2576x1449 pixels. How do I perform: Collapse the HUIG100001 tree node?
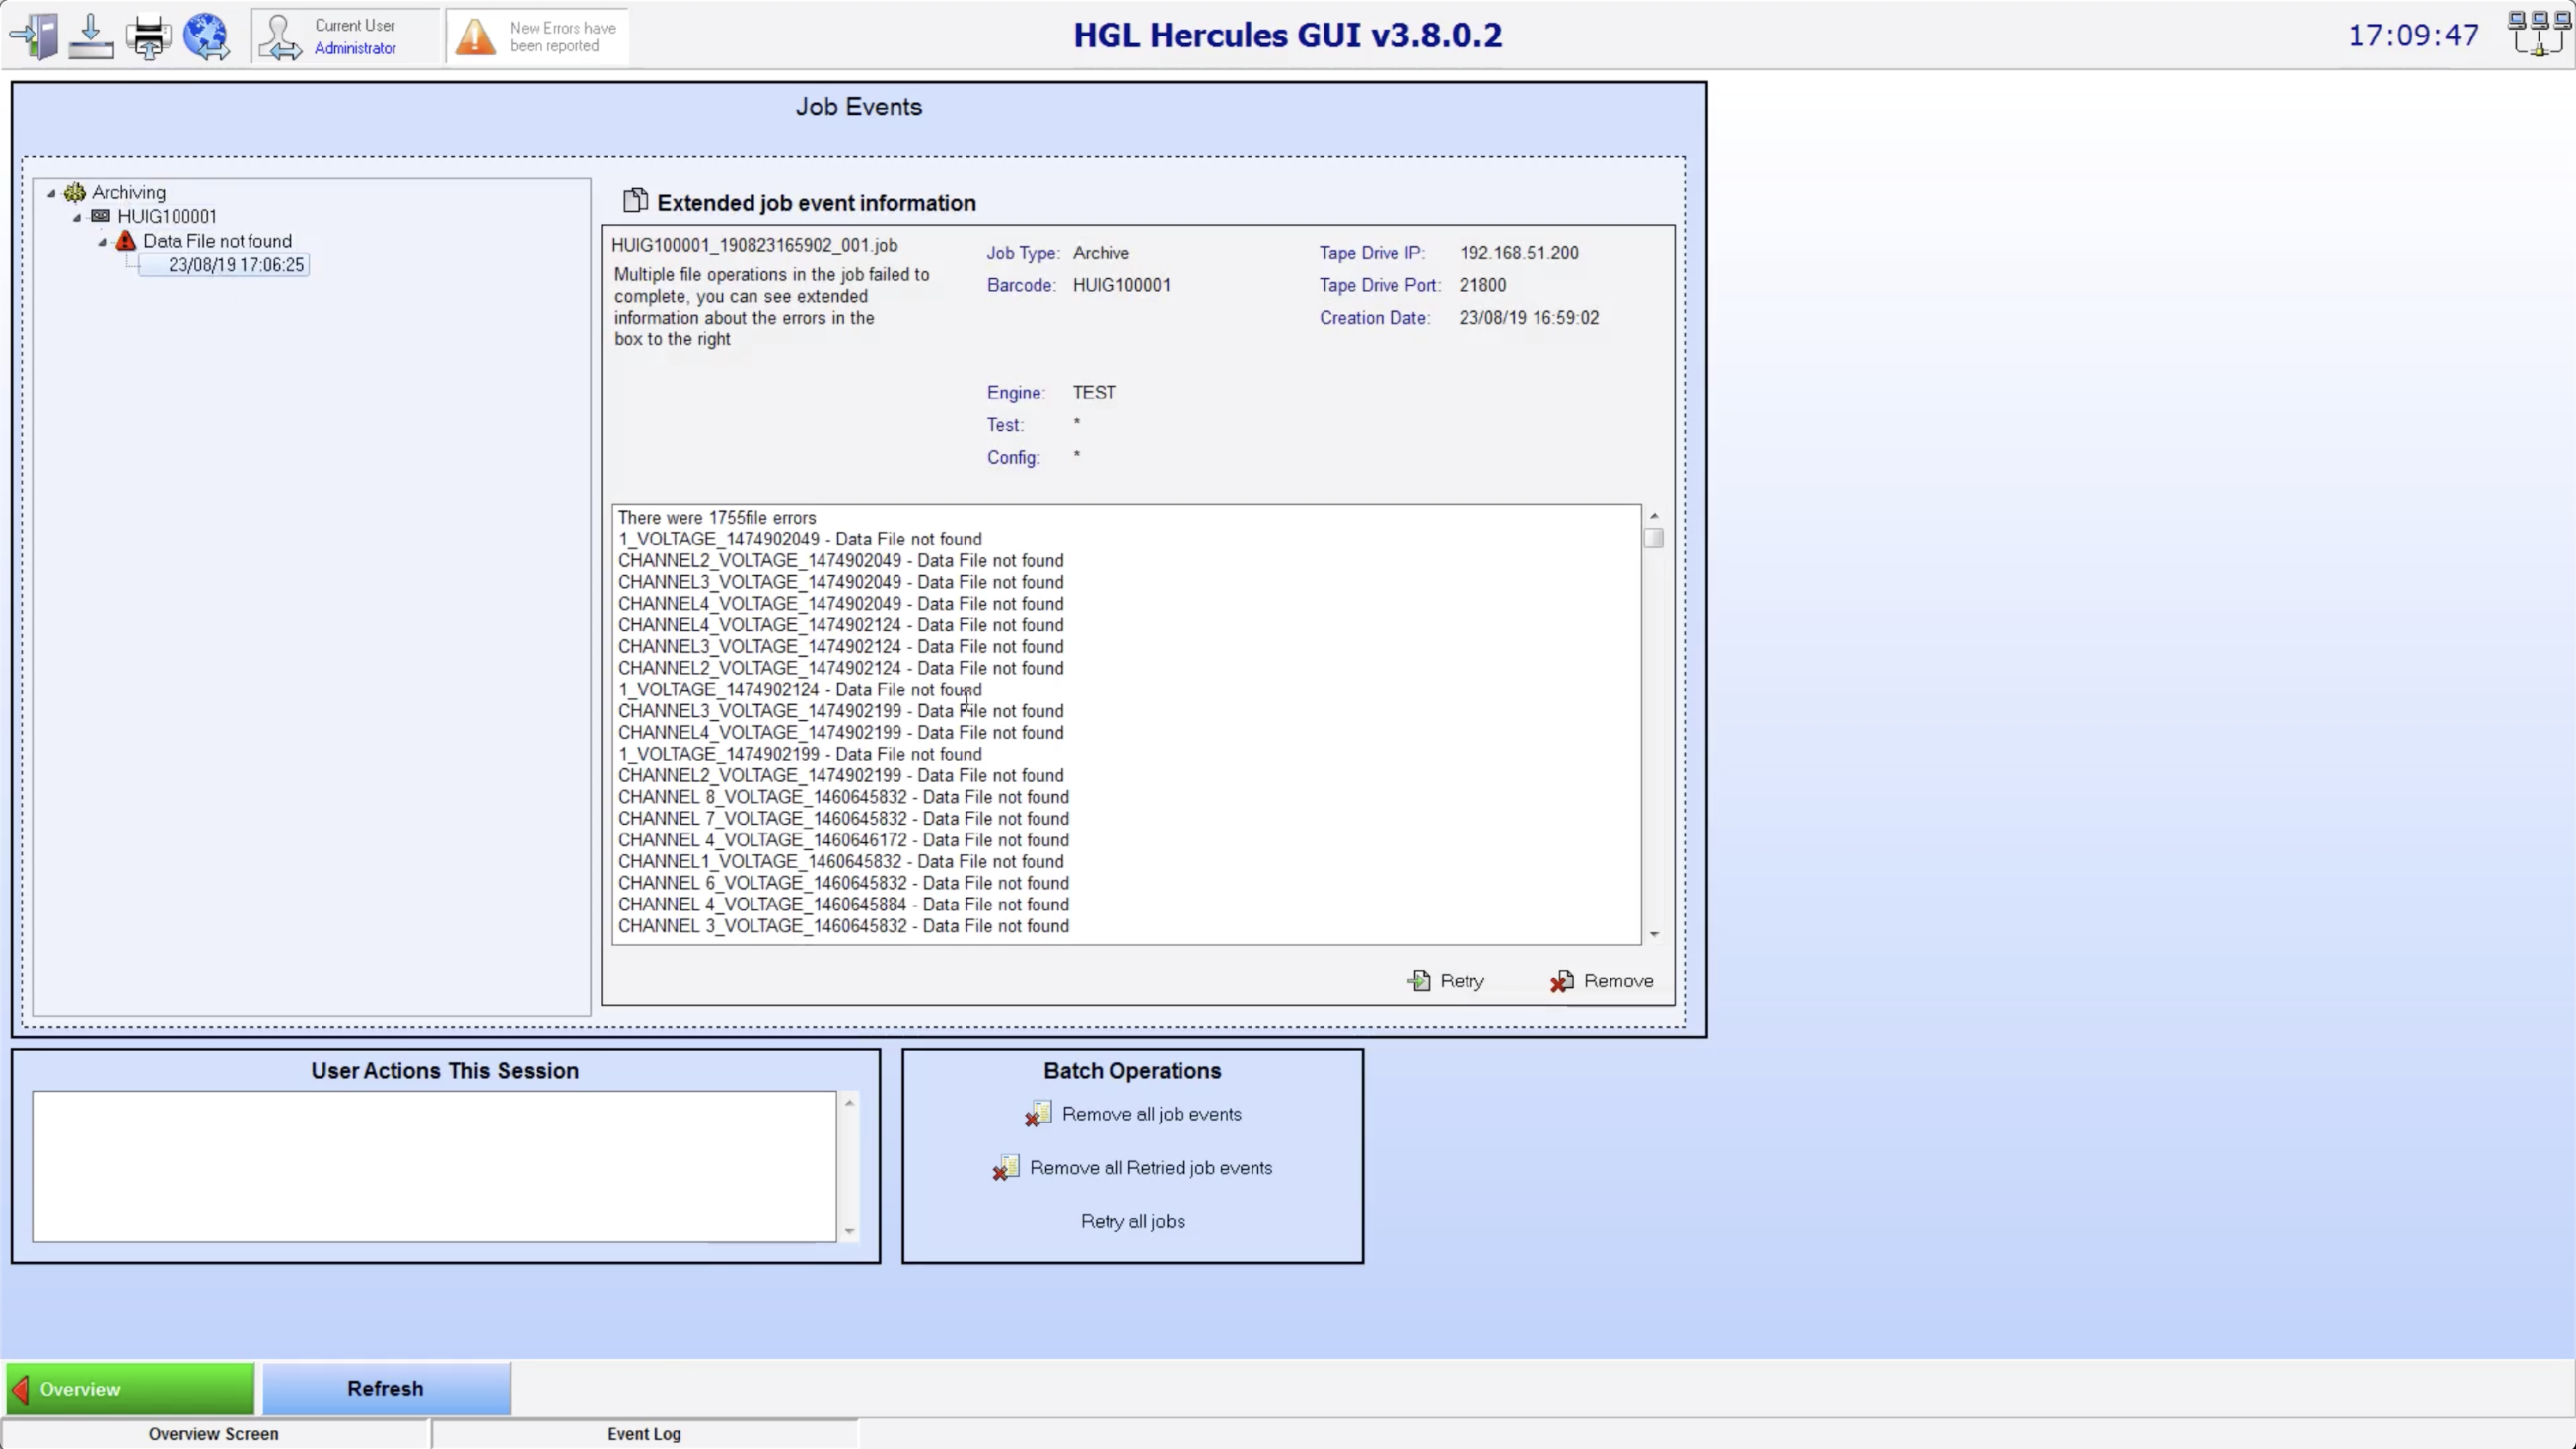coord(77,217)
